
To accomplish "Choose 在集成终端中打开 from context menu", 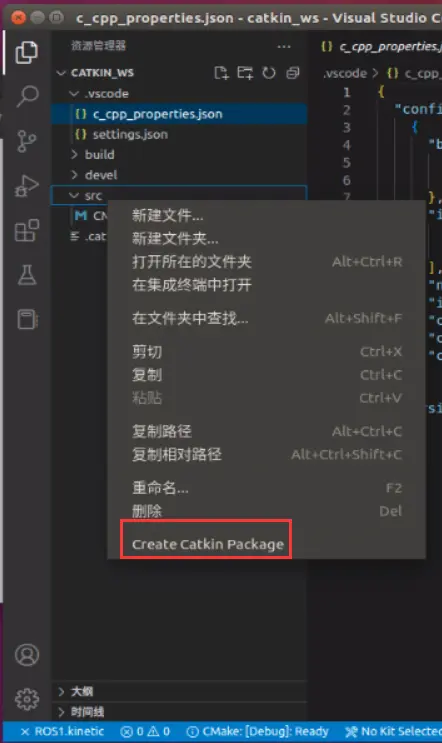I will (192, 285).
